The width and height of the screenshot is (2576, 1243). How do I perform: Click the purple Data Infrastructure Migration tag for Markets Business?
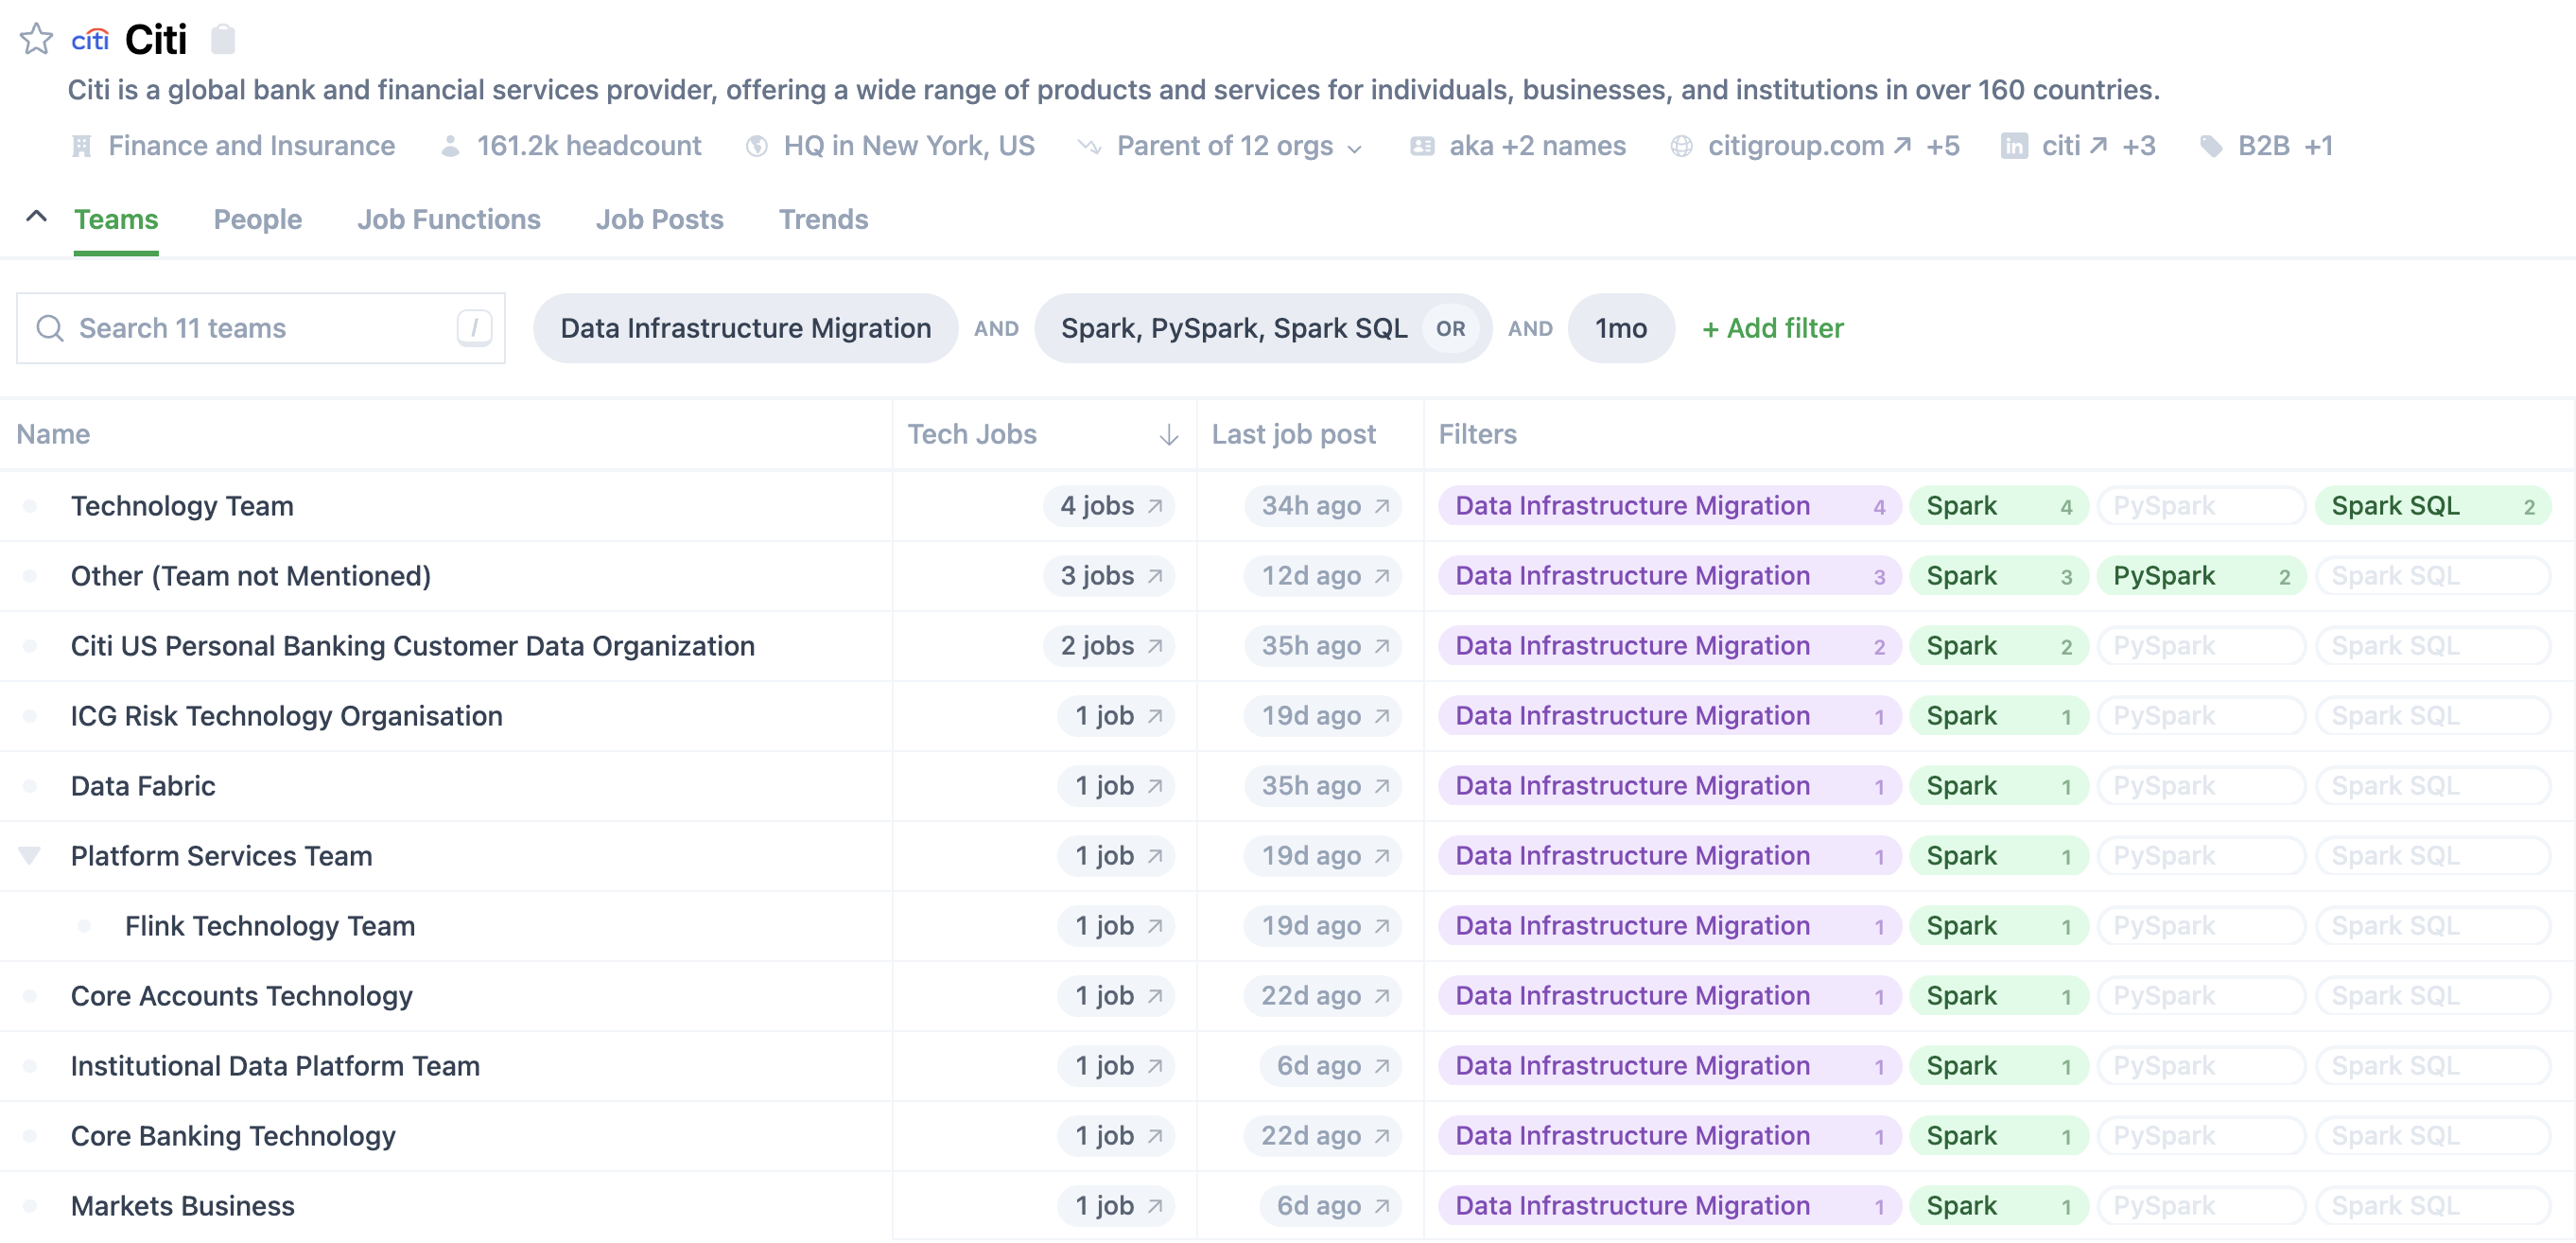[x=1667, y=1206]
